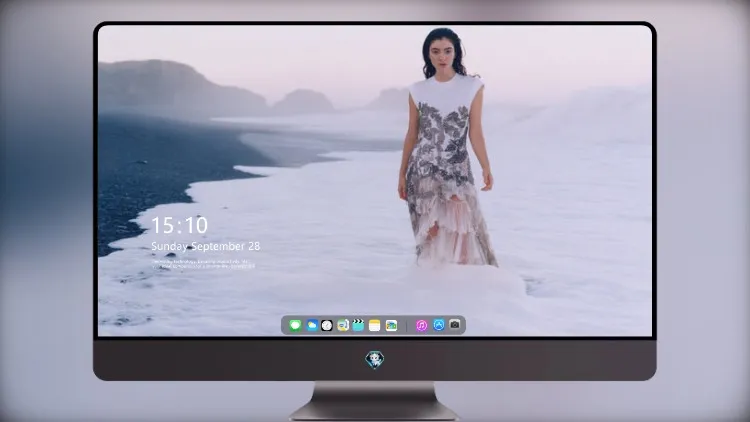The image size is (750, 422).
Task: Launch the Weather app from the dock
Action: click(x=311, y=325)
